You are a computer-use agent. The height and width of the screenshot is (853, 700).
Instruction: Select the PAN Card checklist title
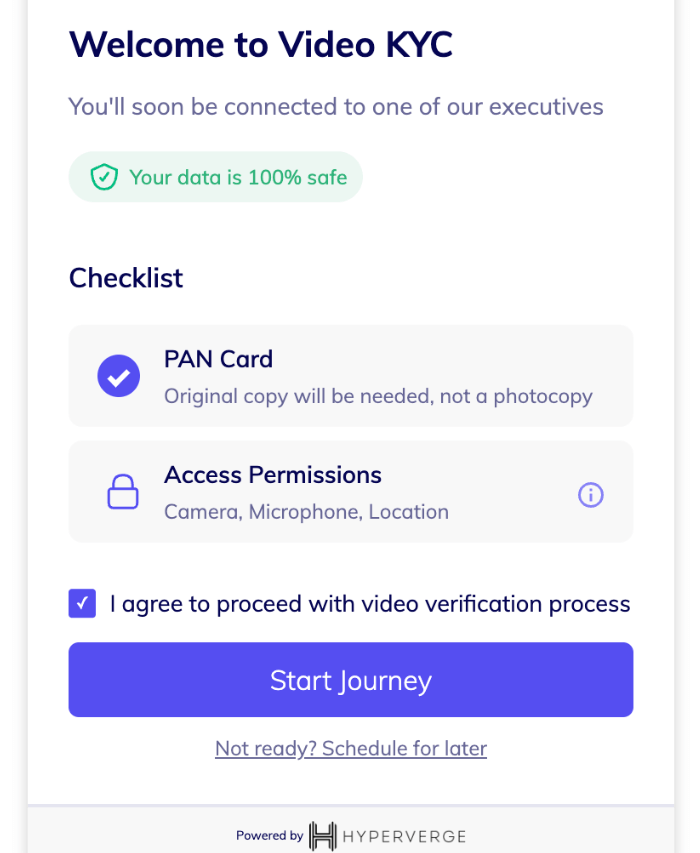(218, 359)
